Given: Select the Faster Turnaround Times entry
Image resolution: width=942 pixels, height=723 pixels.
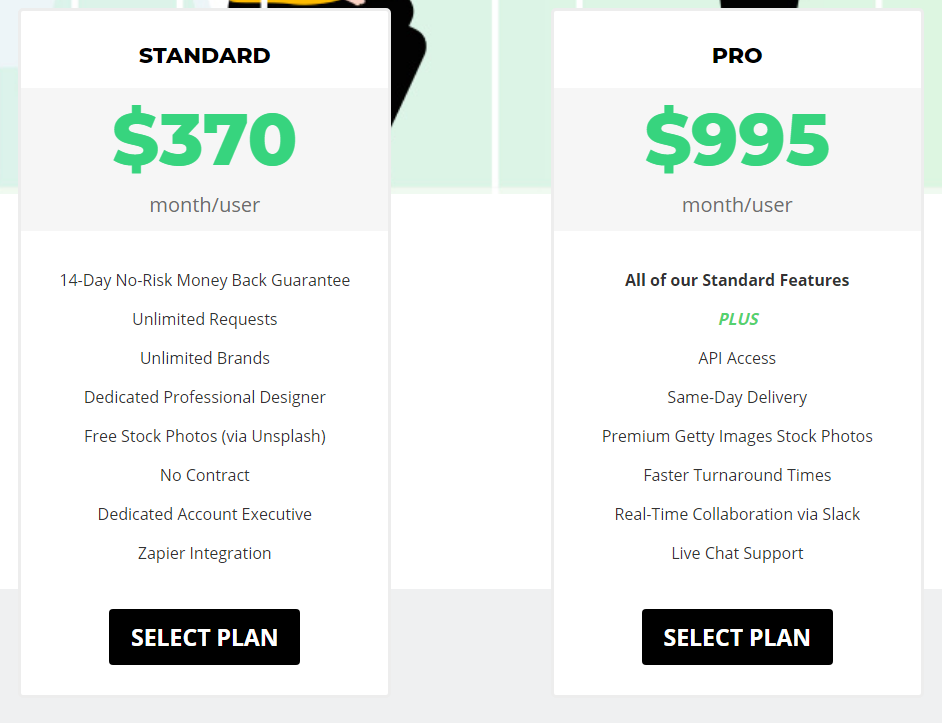Looking at the screenshot, I should tap(737, 475).
